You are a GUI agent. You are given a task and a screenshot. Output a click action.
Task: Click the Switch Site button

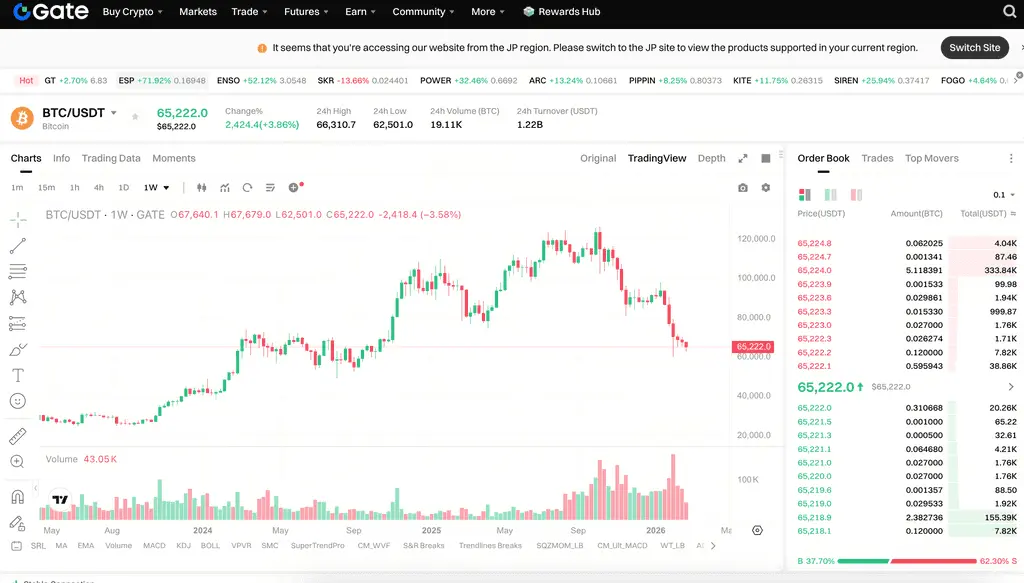coord(974,48)
